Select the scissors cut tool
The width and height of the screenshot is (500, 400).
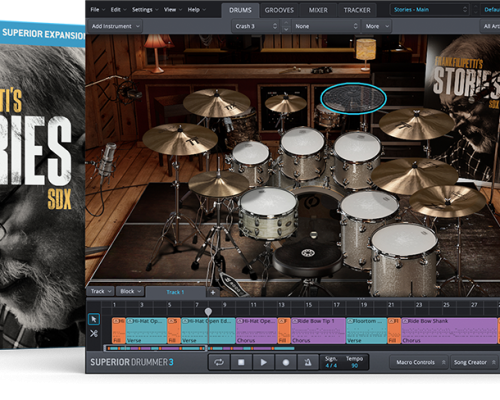click(x=94, y=333)
